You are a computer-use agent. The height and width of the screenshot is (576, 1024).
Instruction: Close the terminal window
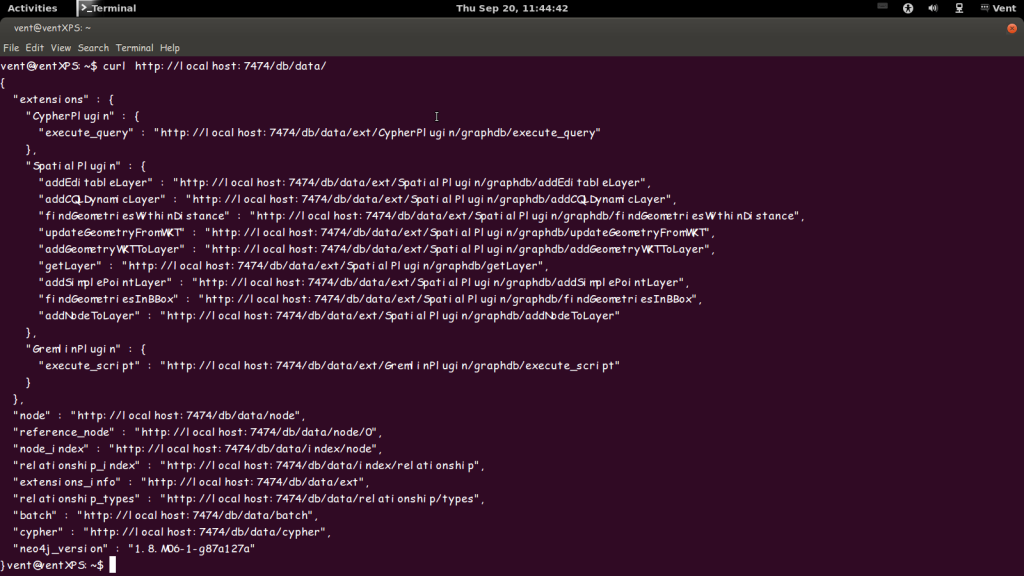click(x=1012, y=28)
